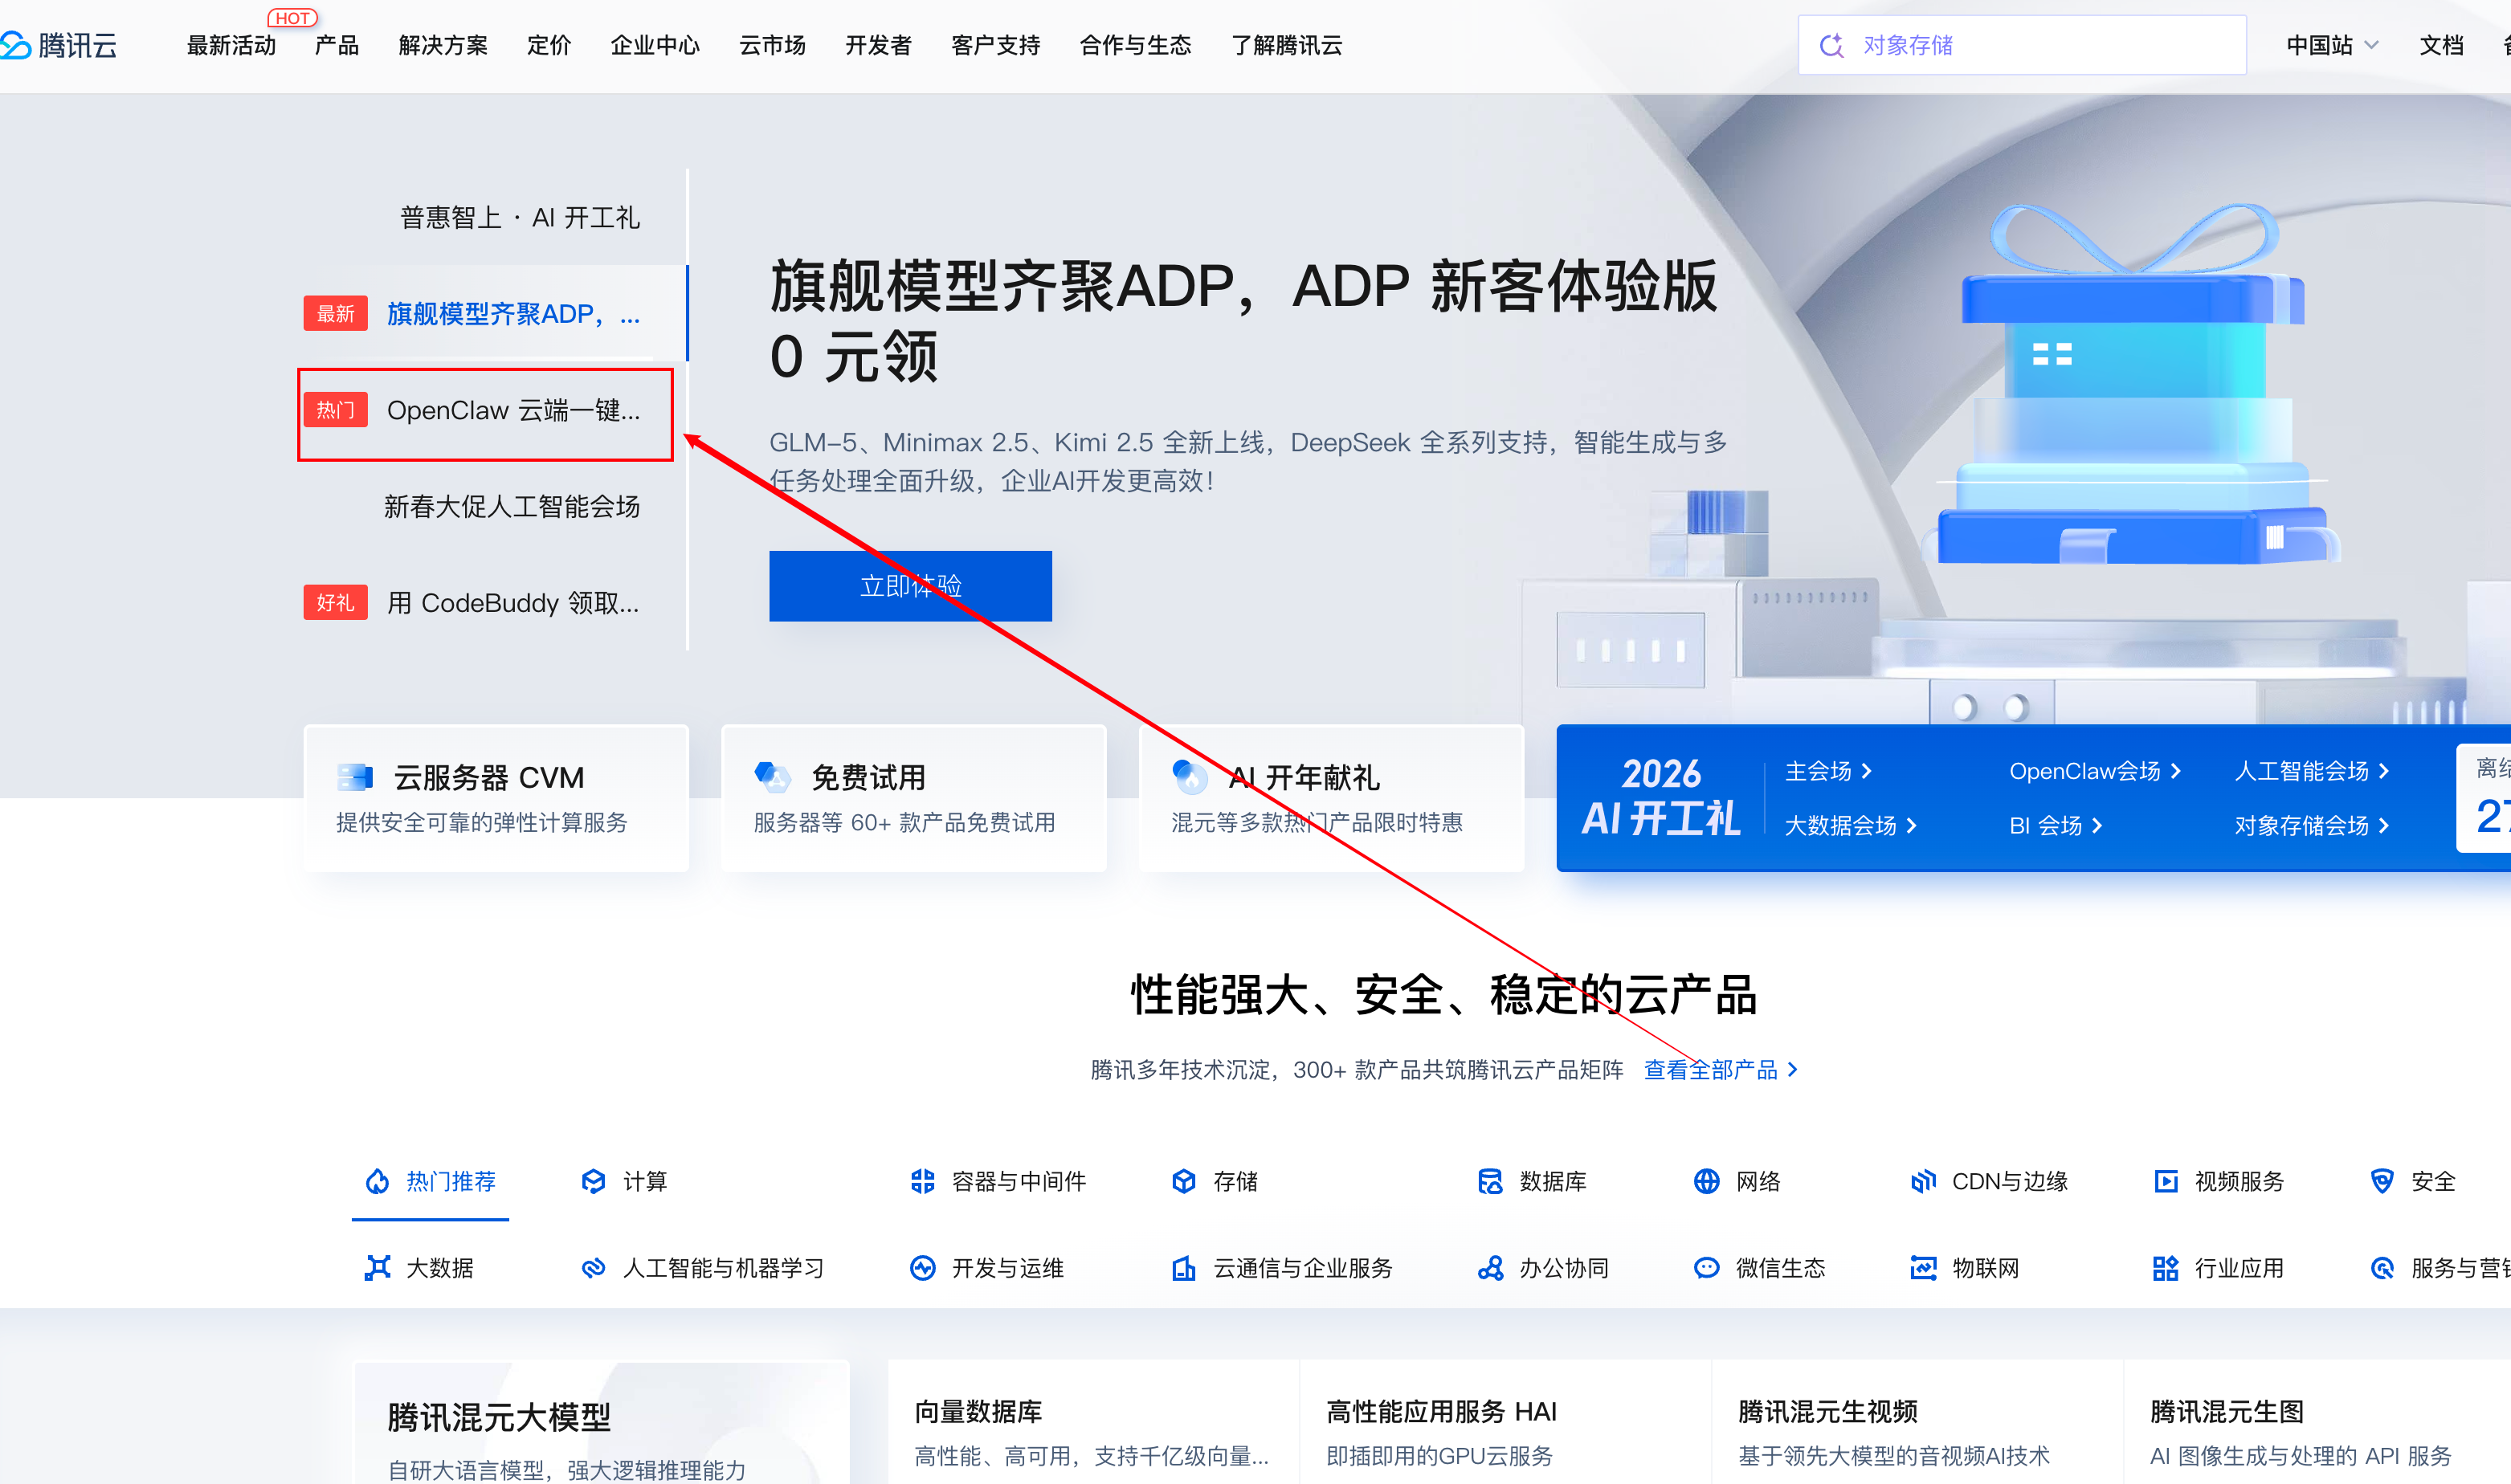Screen dimensions: 2511x1484
Task: Click the 对象存储 search input field
Action: pos(2022,45)
